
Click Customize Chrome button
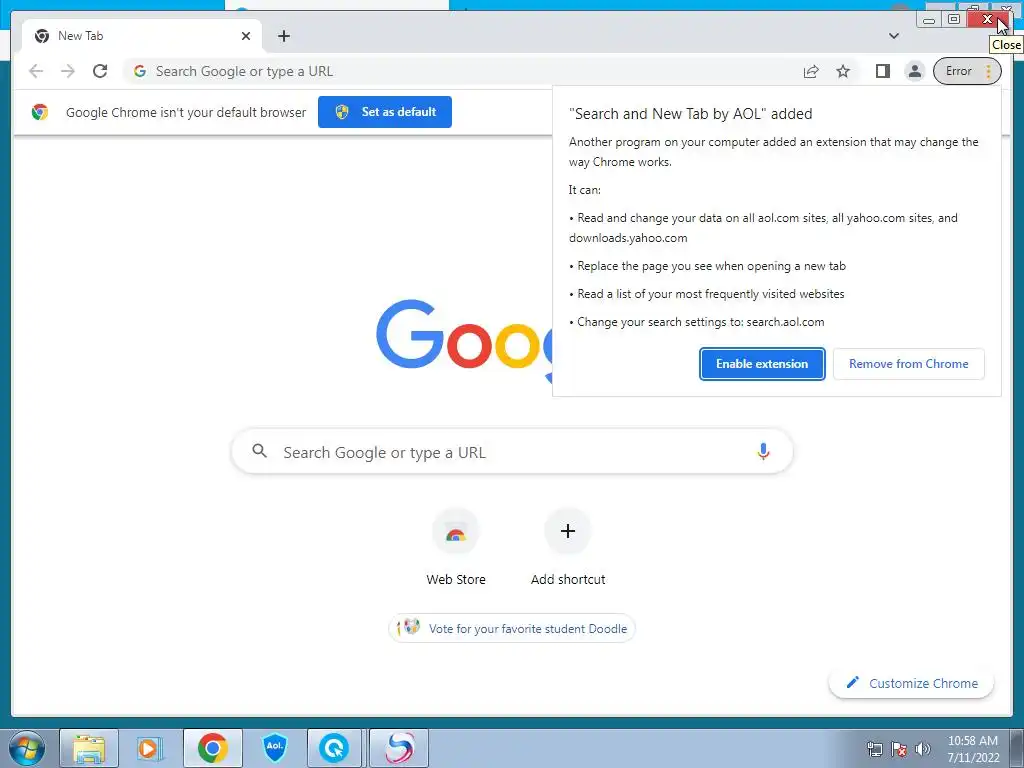[911, 683]
